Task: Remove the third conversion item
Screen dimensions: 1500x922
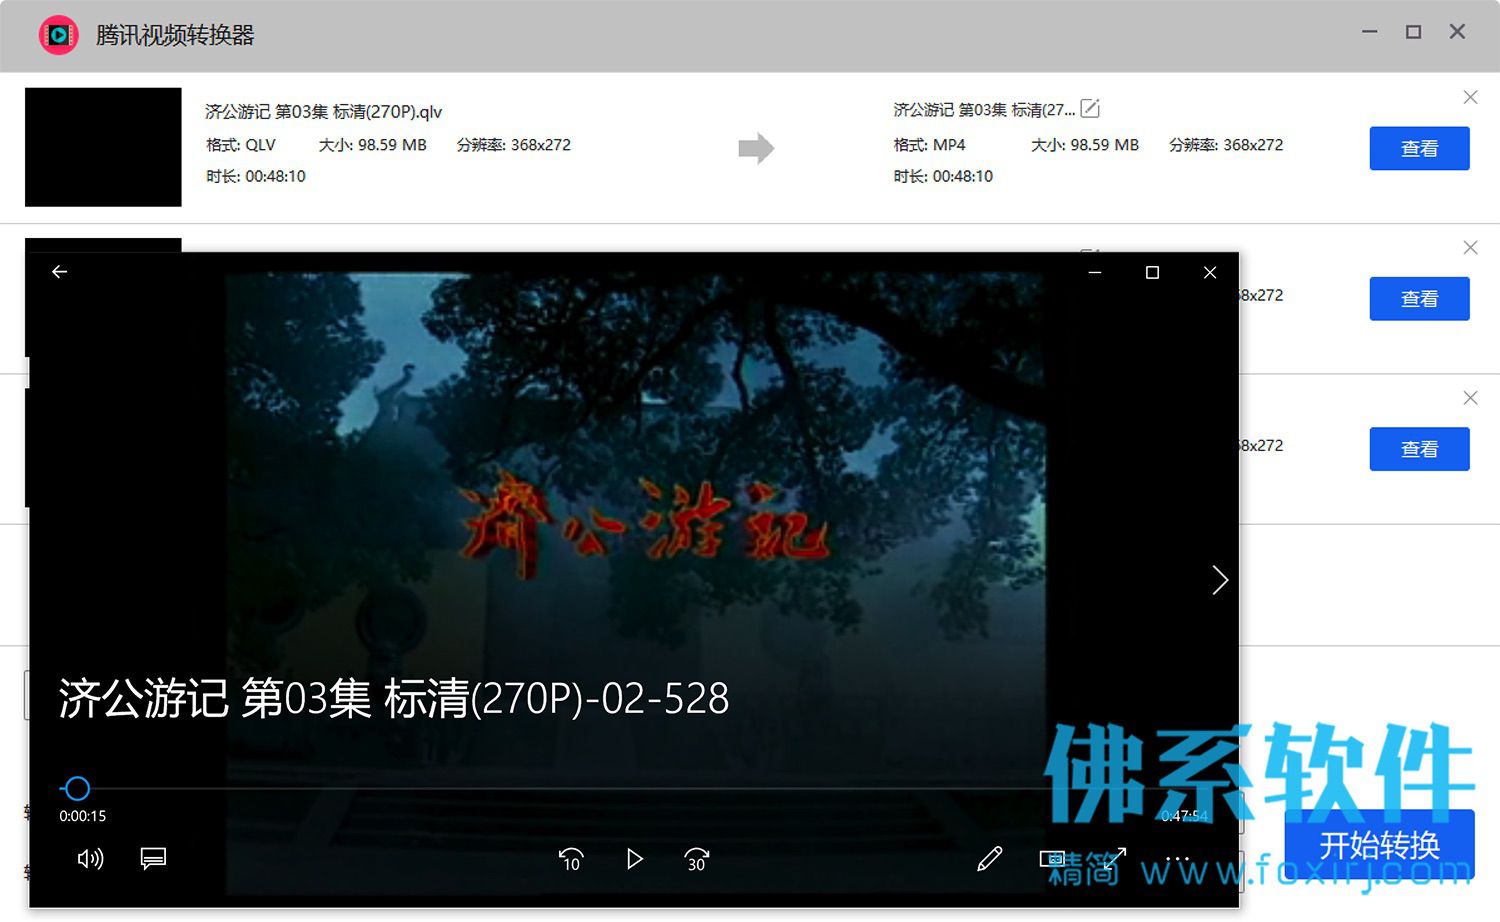Action: (1470, 398)
